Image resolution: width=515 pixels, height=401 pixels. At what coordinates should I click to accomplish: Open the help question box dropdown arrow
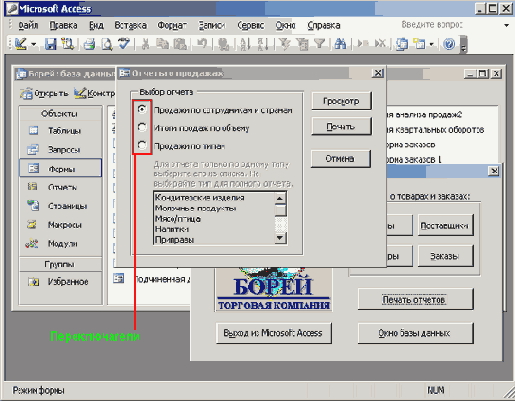coord(506,25)
